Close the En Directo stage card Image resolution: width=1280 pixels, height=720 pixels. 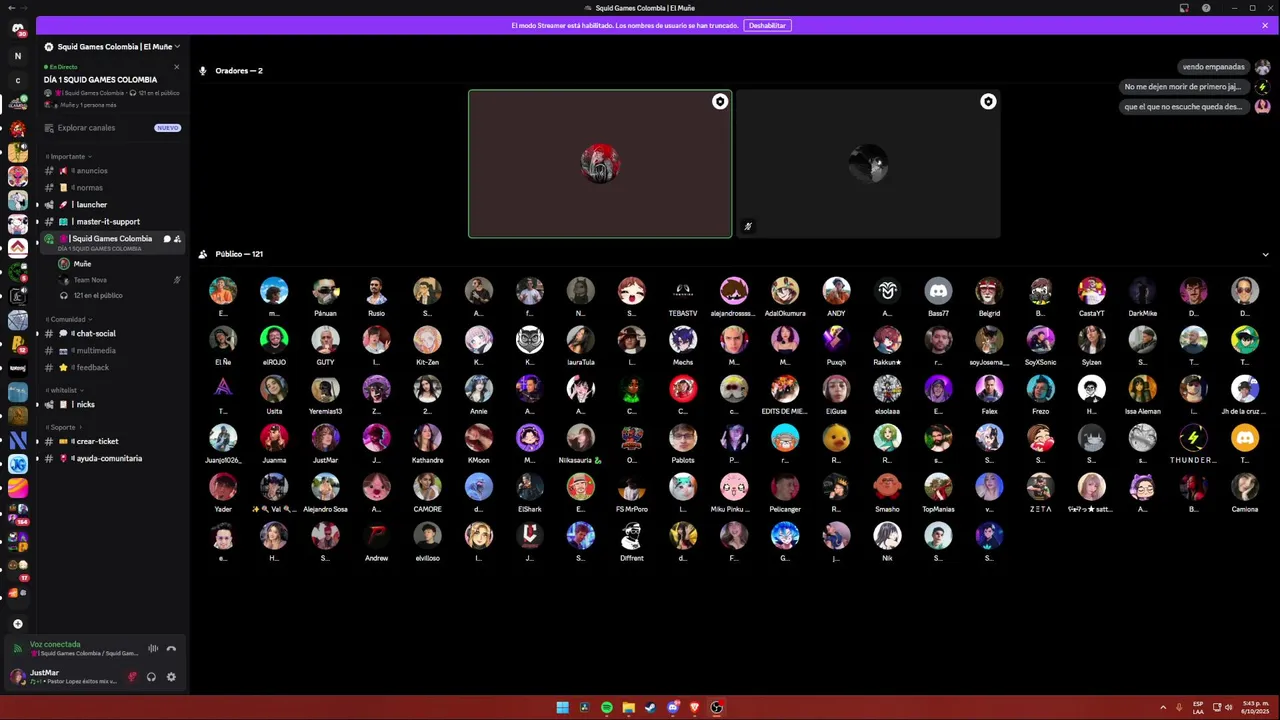[x=177, y=67]
